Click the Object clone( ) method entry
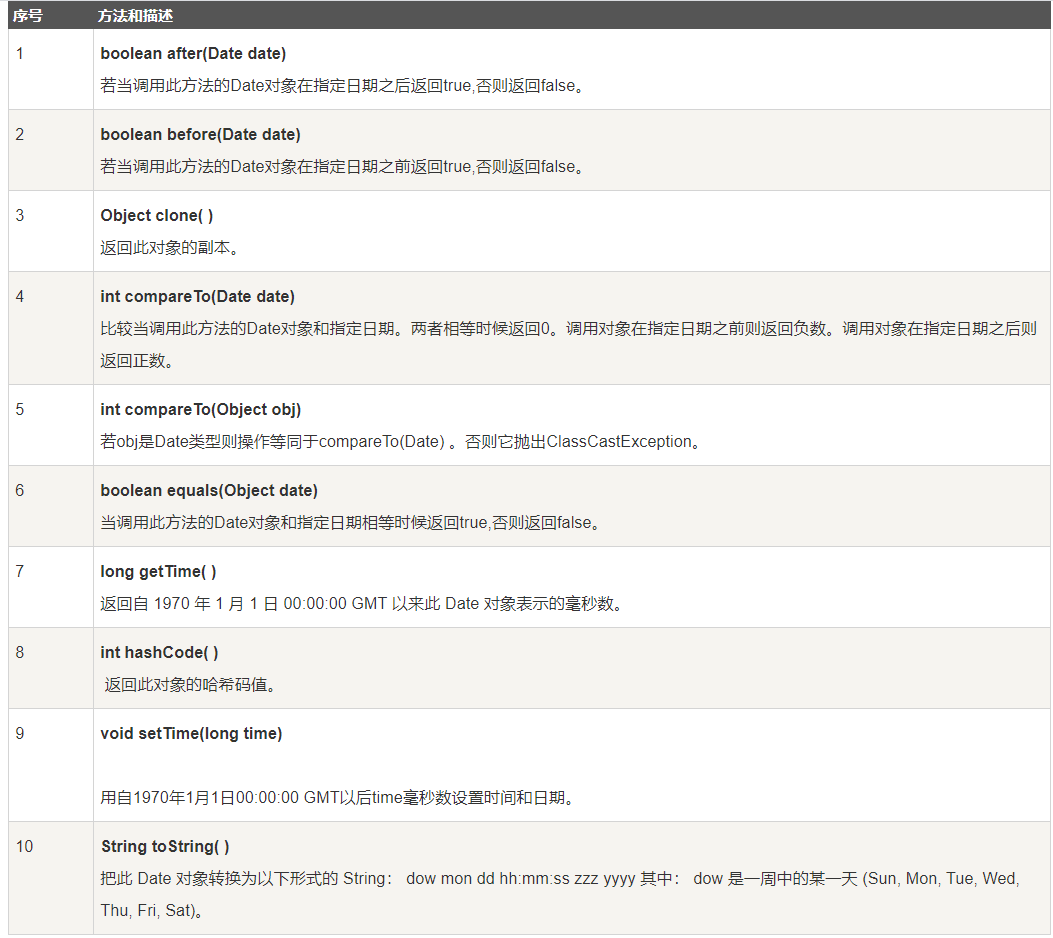 [155, 215]
